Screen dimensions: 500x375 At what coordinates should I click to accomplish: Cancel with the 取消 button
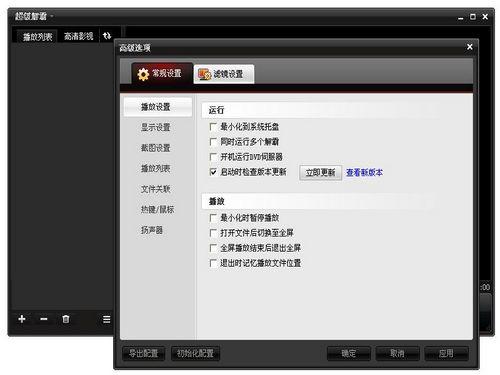coord(397,353)
